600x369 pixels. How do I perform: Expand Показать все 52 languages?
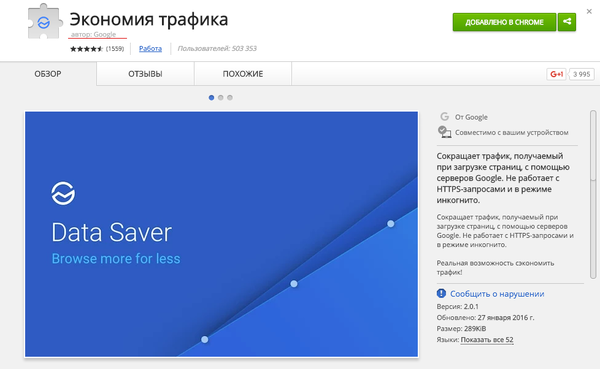coord(487,340)
